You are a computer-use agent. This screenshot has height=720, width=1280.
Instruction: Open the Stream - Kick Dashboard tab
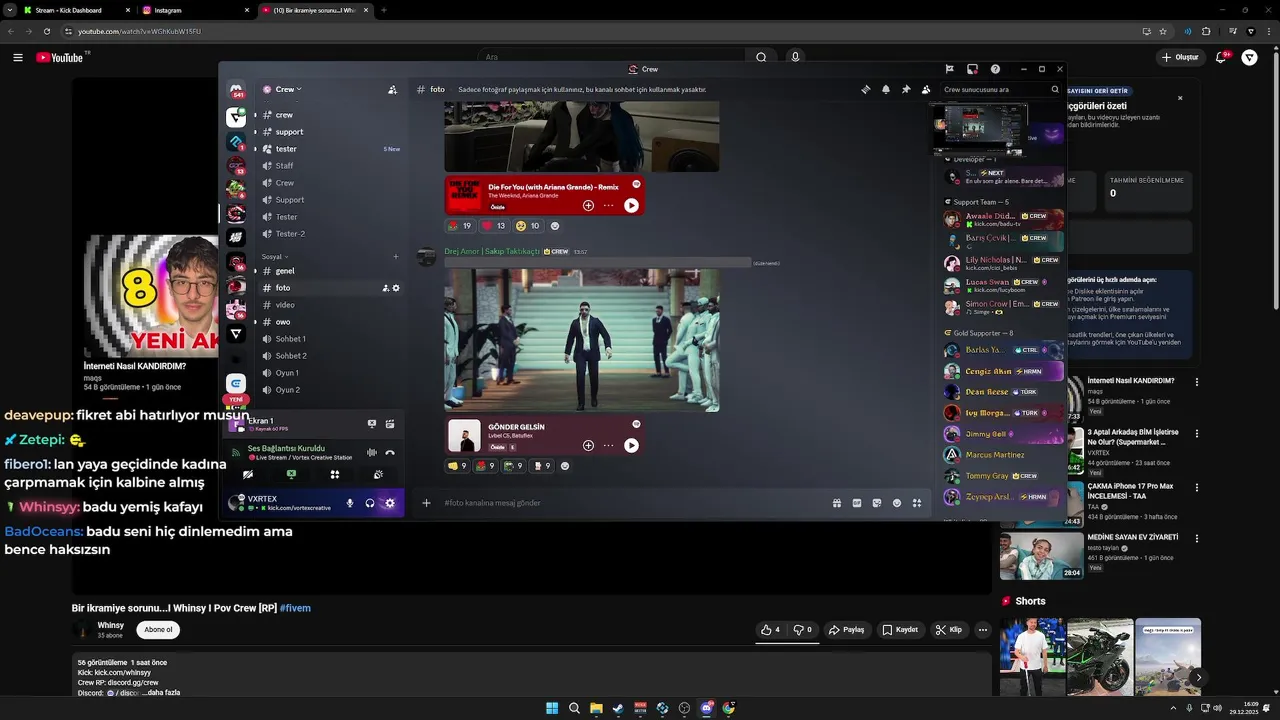(76, 10)
